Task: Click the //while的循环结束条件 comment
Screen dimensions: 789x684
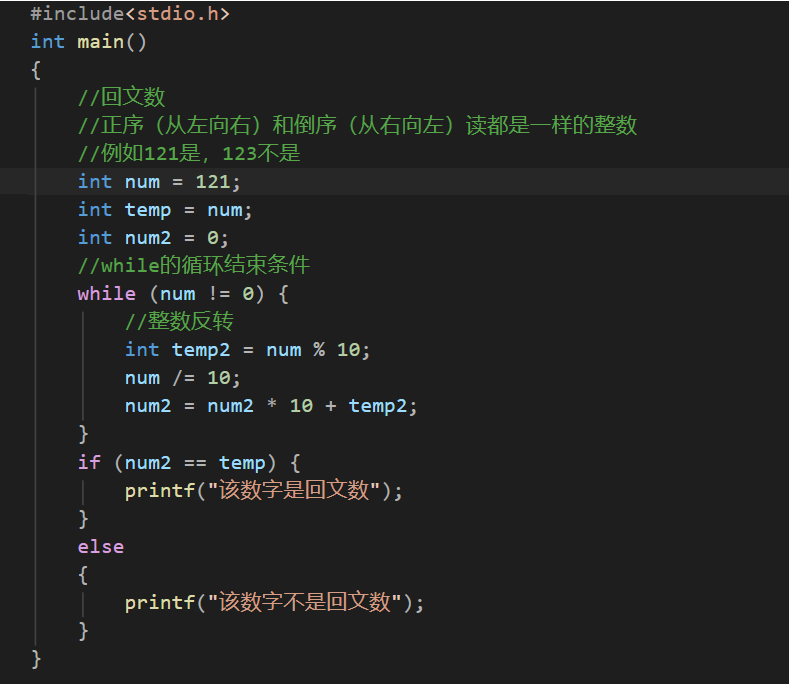Action: (194, 265)
